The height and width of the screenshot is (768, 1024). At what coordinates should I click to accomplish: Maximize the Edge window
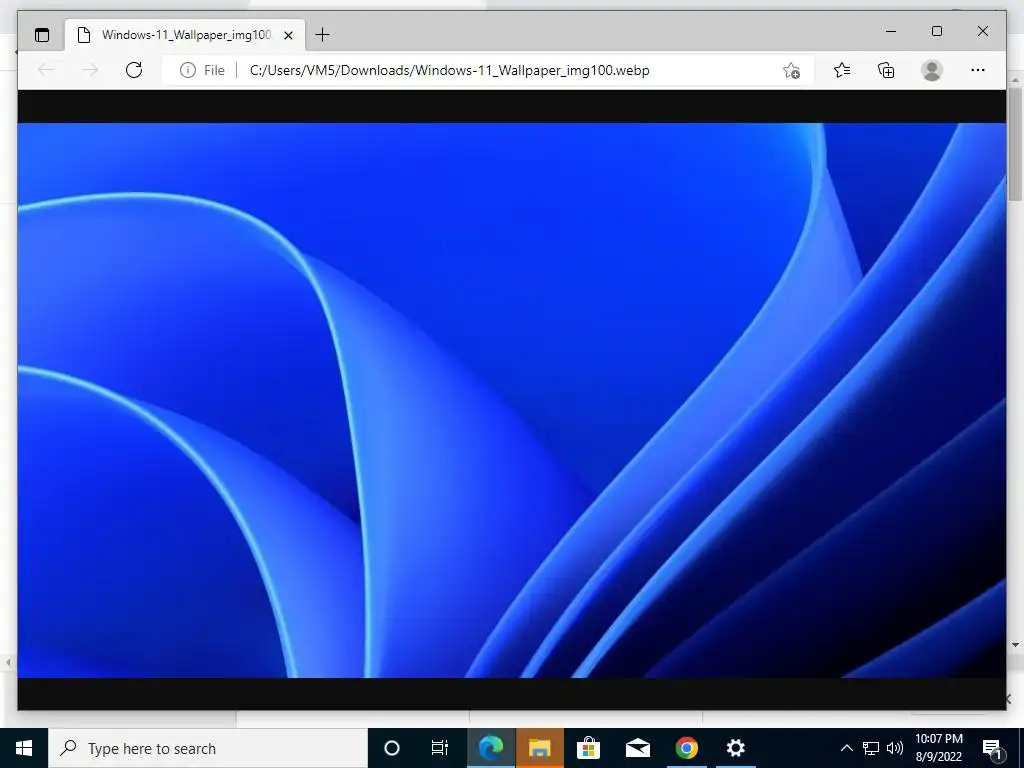tap(936, 31)
